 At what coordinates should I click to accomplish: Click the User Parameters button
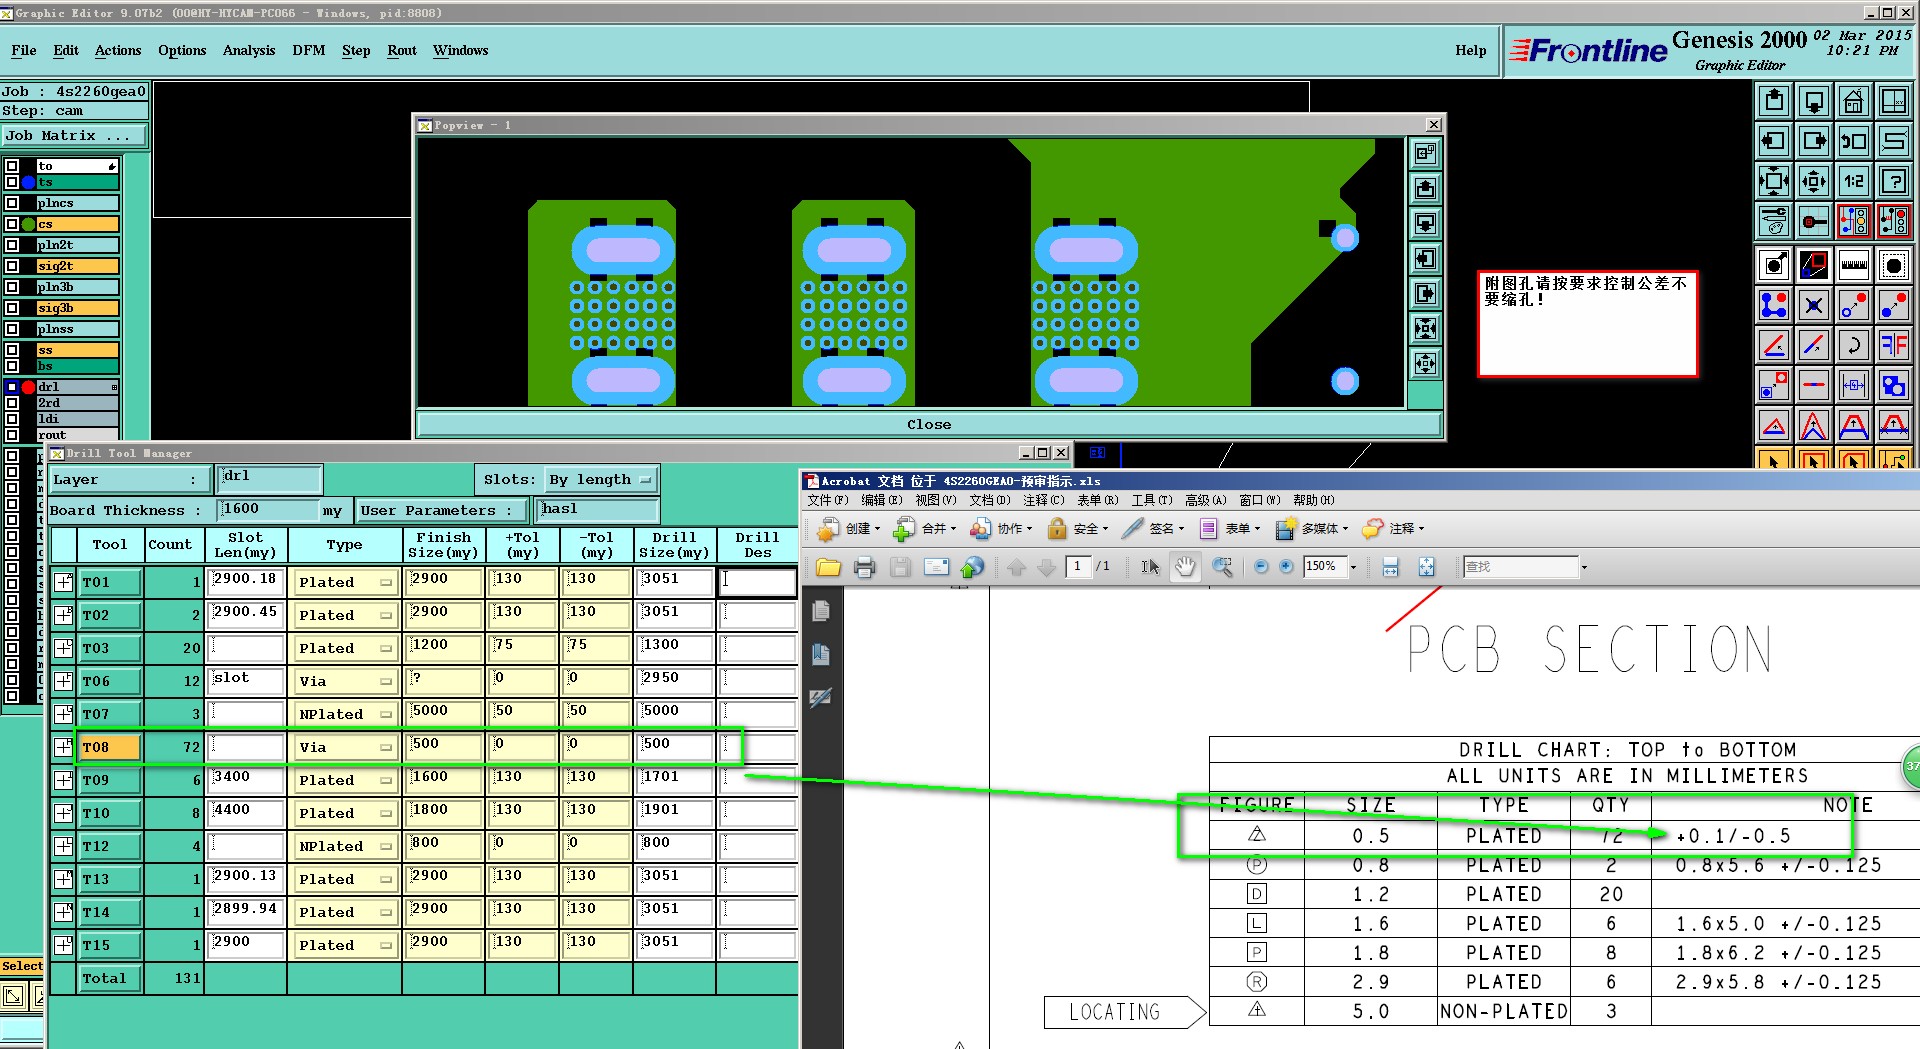[x=442, y=510]
